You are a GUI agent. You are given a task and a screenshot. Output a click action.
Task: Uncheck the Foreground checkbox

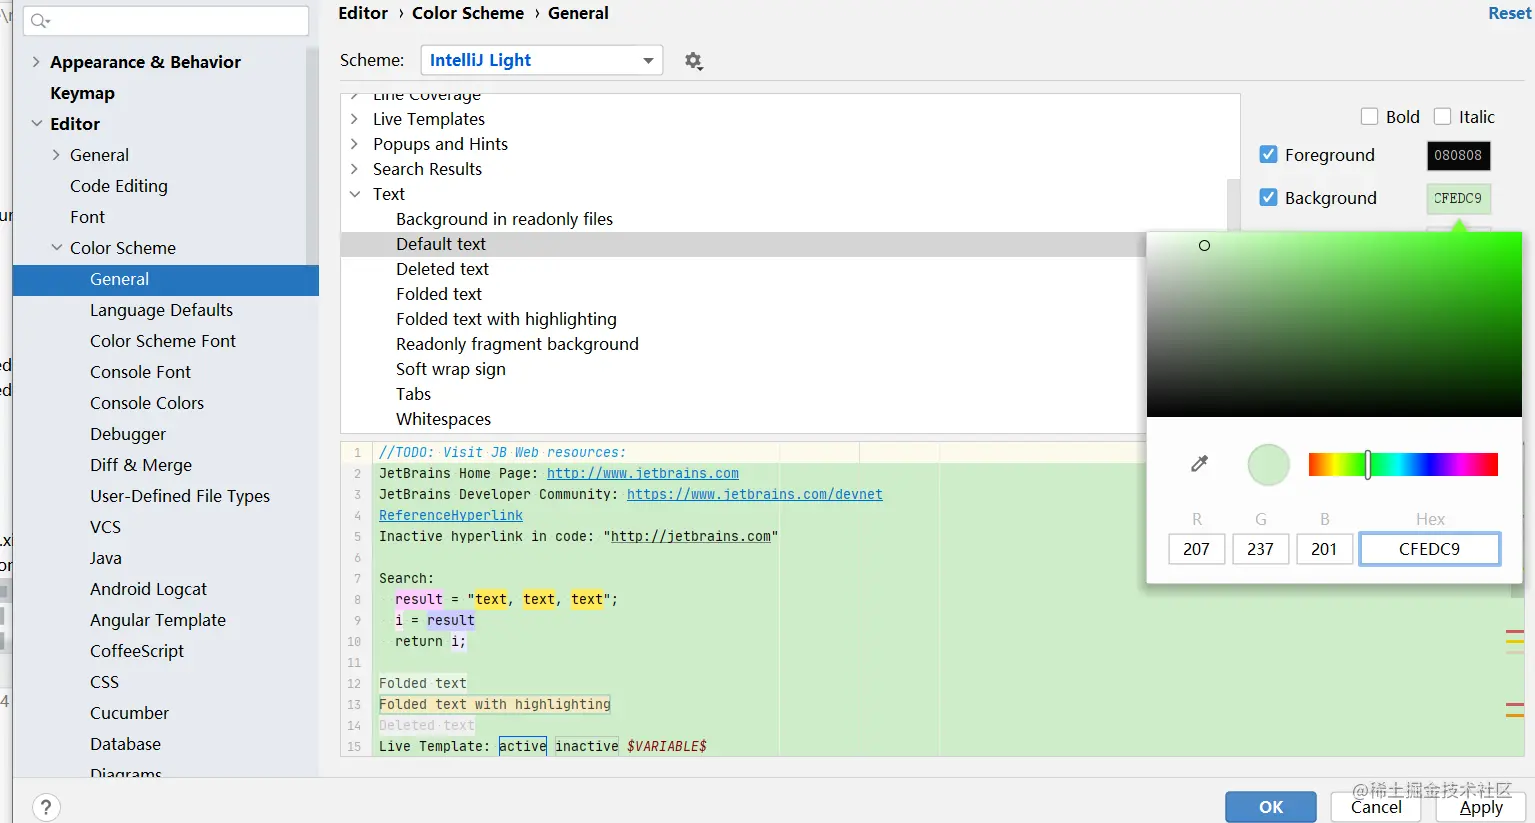click(1268, 154)
